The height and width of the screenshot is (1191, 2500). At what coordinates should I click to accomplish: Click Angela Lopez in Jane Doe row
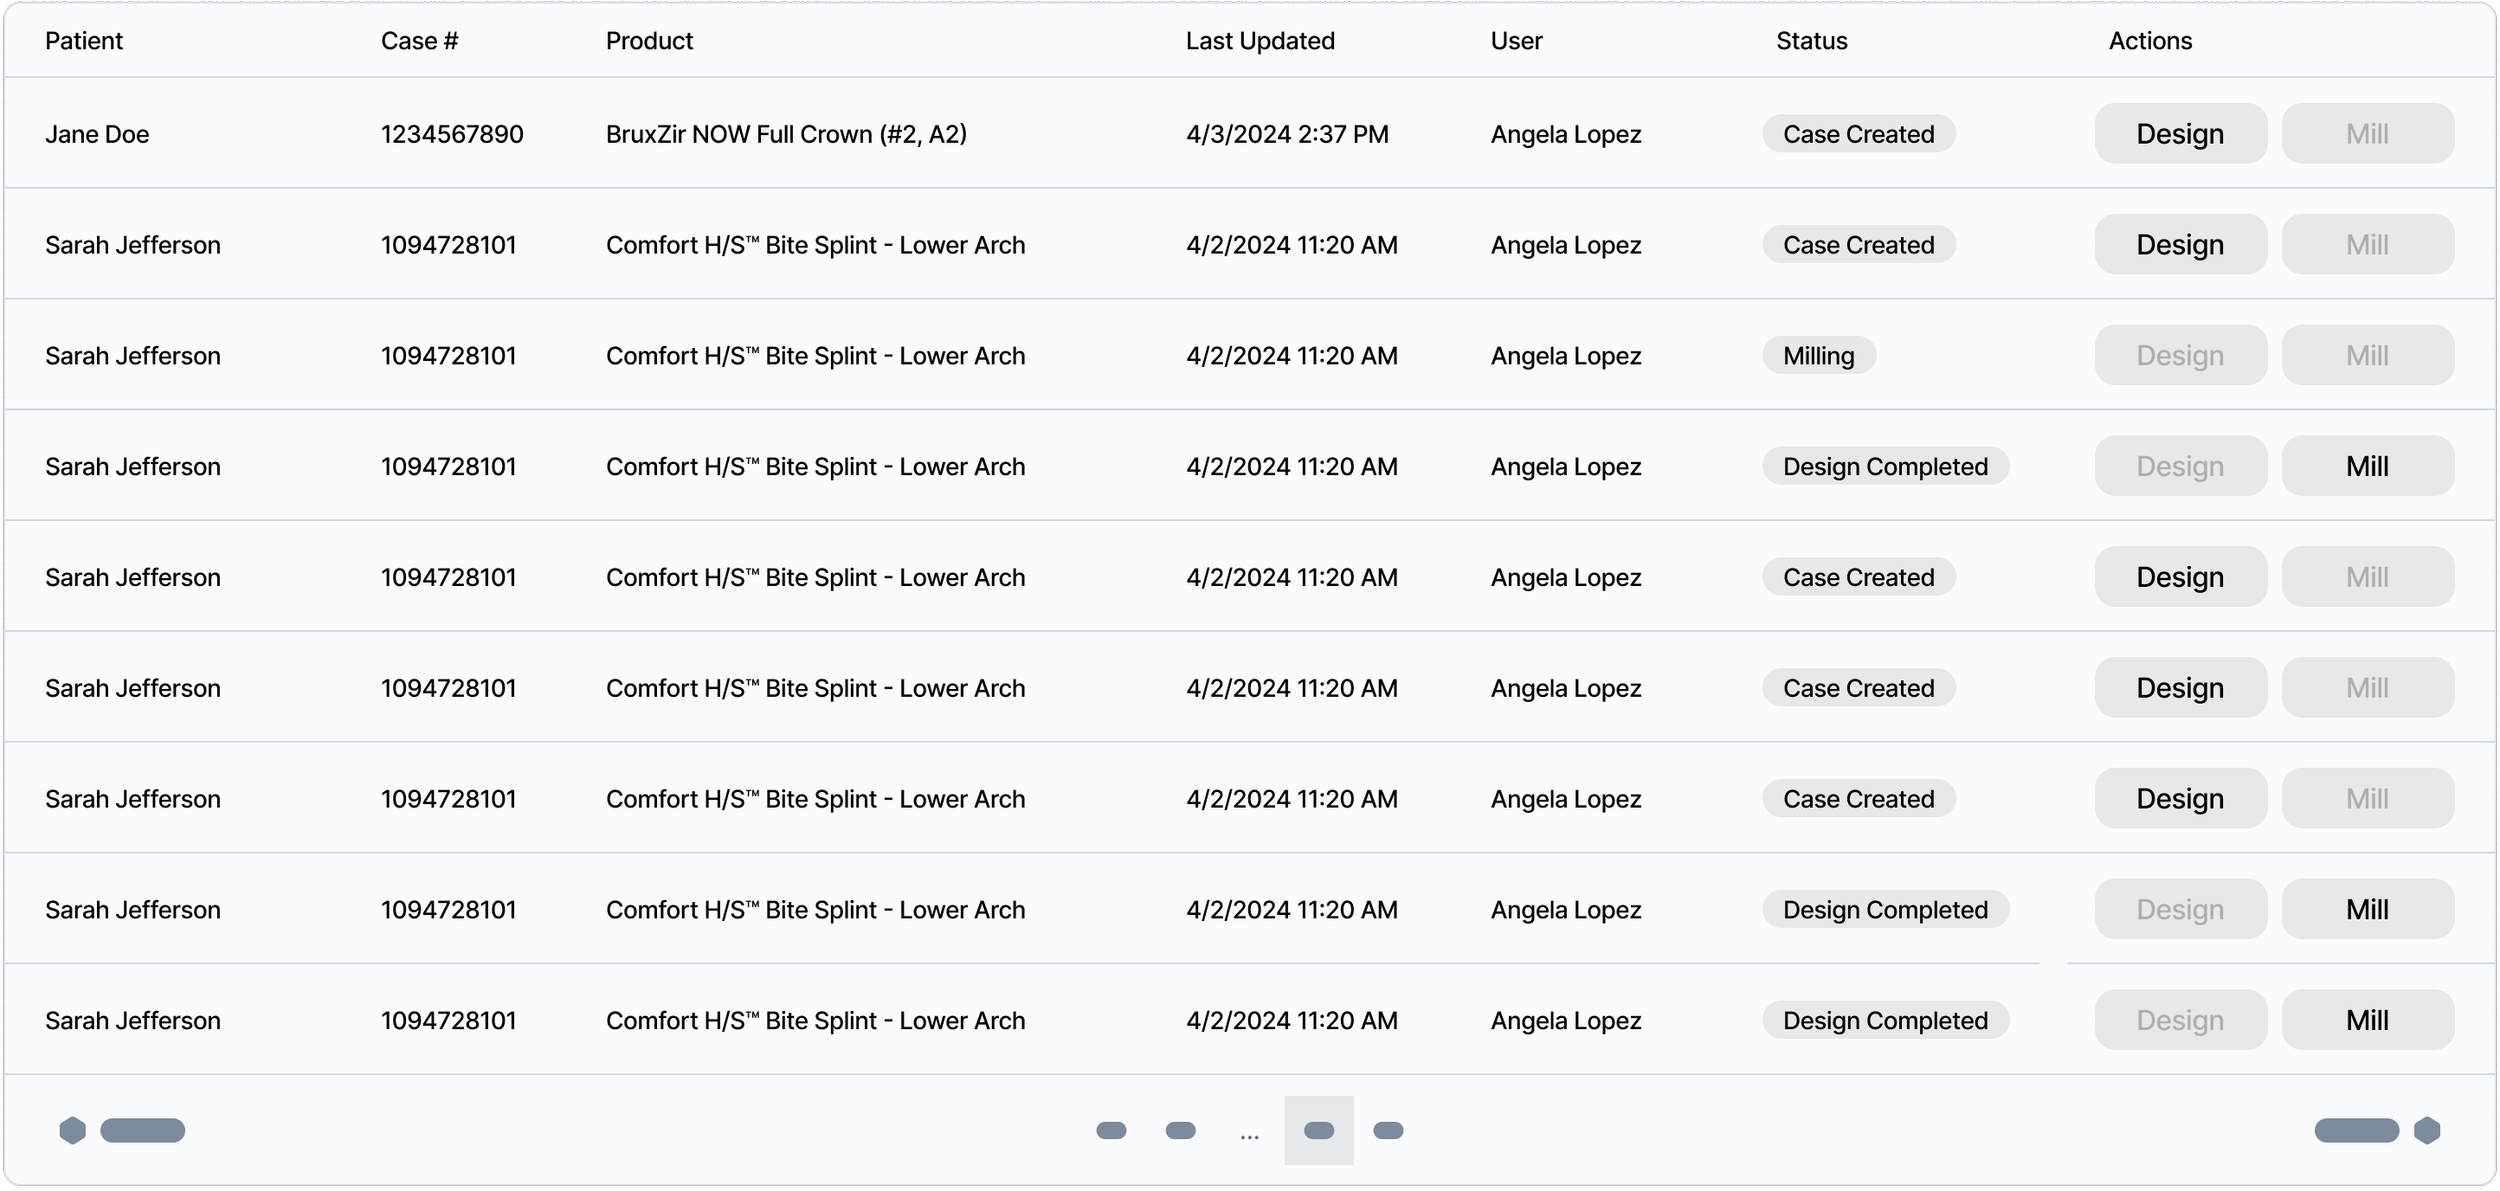[x=1566, y=134]
